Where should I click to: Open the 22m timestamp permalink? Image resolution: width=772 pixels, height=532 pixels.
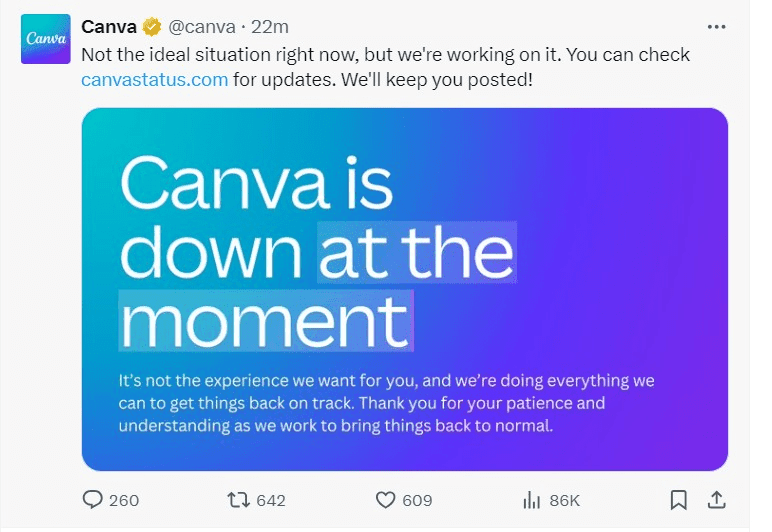click(270, 27)
